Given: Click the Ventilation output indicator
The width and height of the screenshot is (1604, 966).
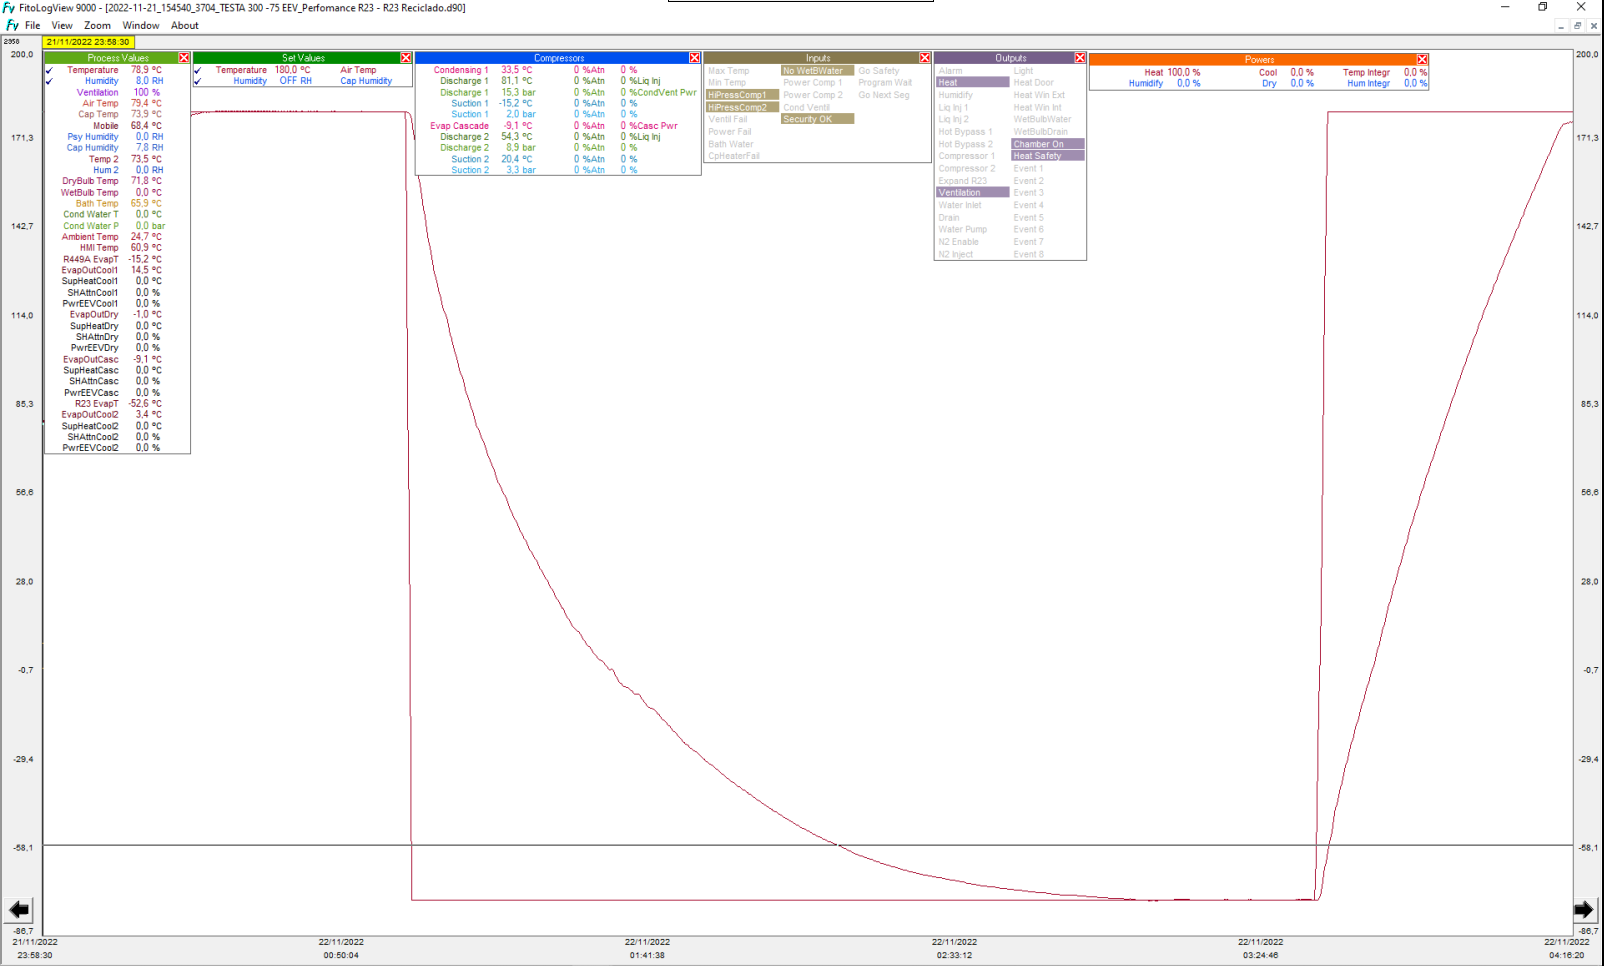Looking at the screenshot, I should coord(972,193).
